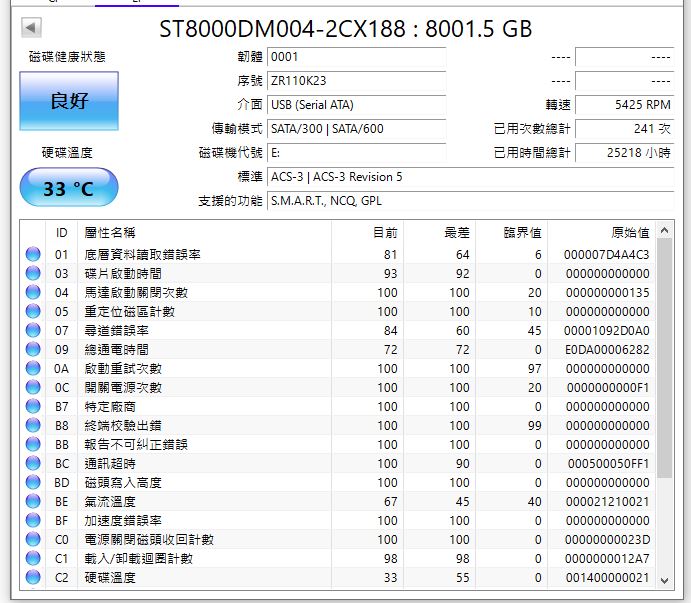Click the 良好 health status button
Image resolution: width=691 pixels, height=603 pixels.
[x=69, y=101]
